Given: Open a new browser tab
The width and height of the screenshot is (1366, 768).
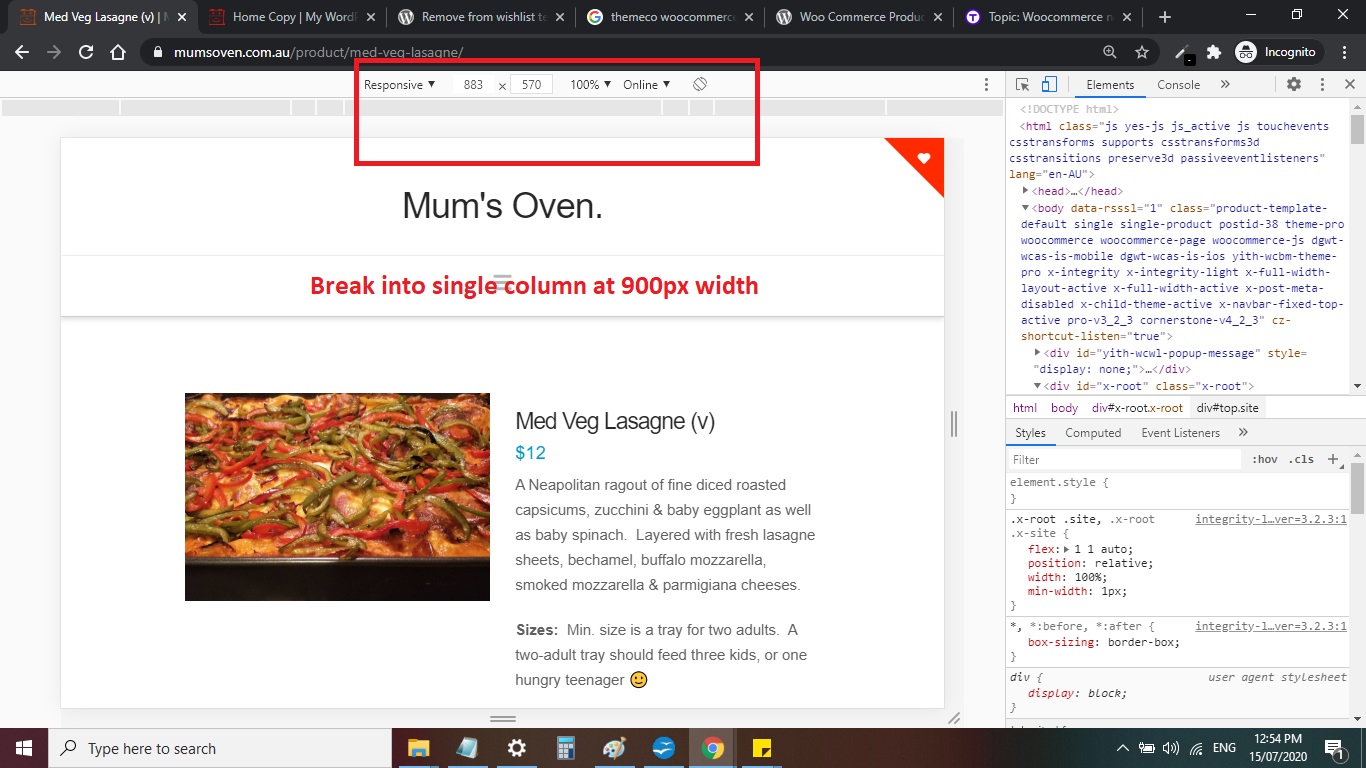Looking at the screenshot, I should [1165, 17].
